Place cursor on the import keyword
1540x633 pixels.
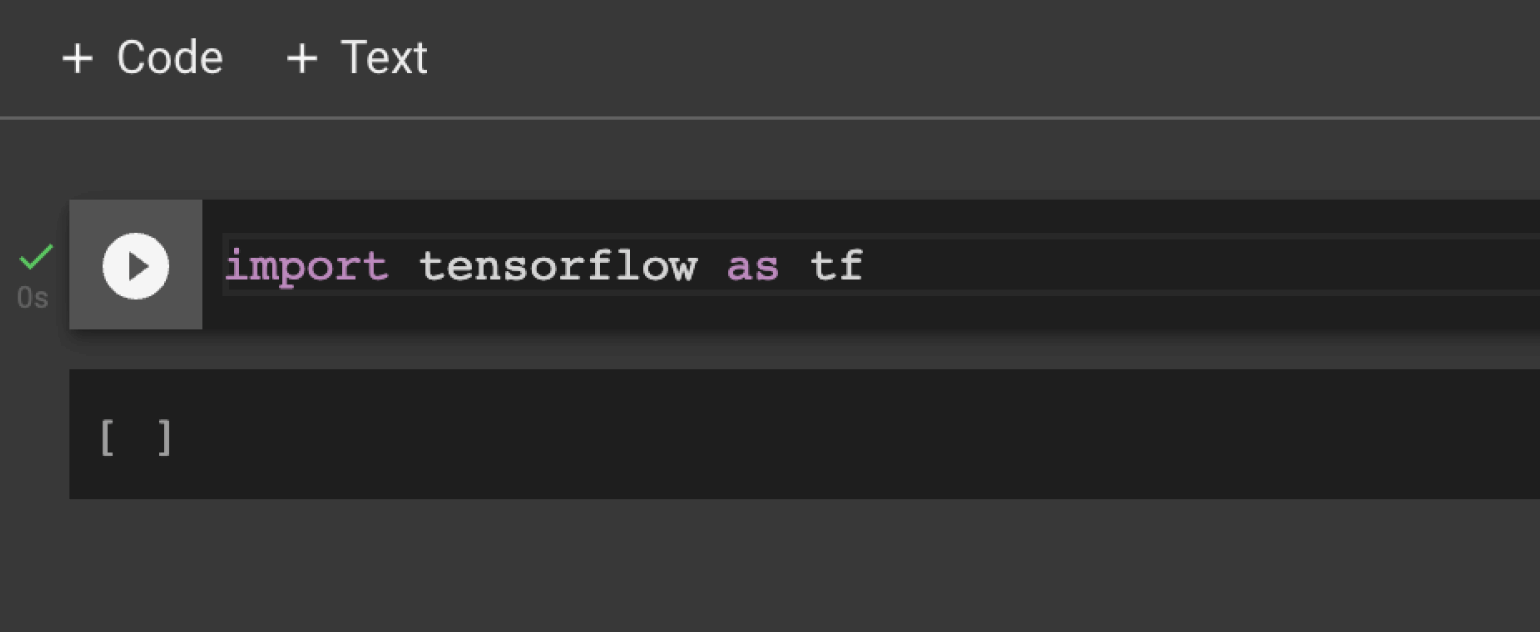pos(307,266)
